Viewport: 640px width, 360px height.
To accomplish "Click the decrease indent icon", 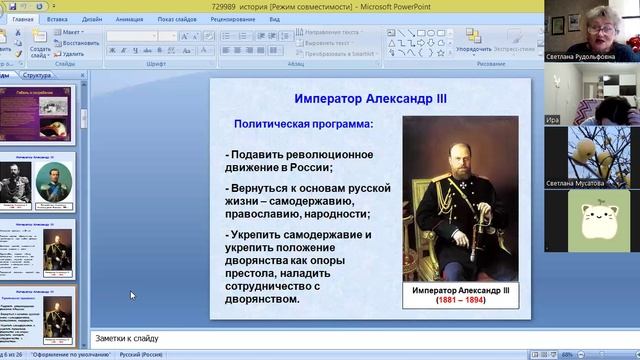I will 261,36.
